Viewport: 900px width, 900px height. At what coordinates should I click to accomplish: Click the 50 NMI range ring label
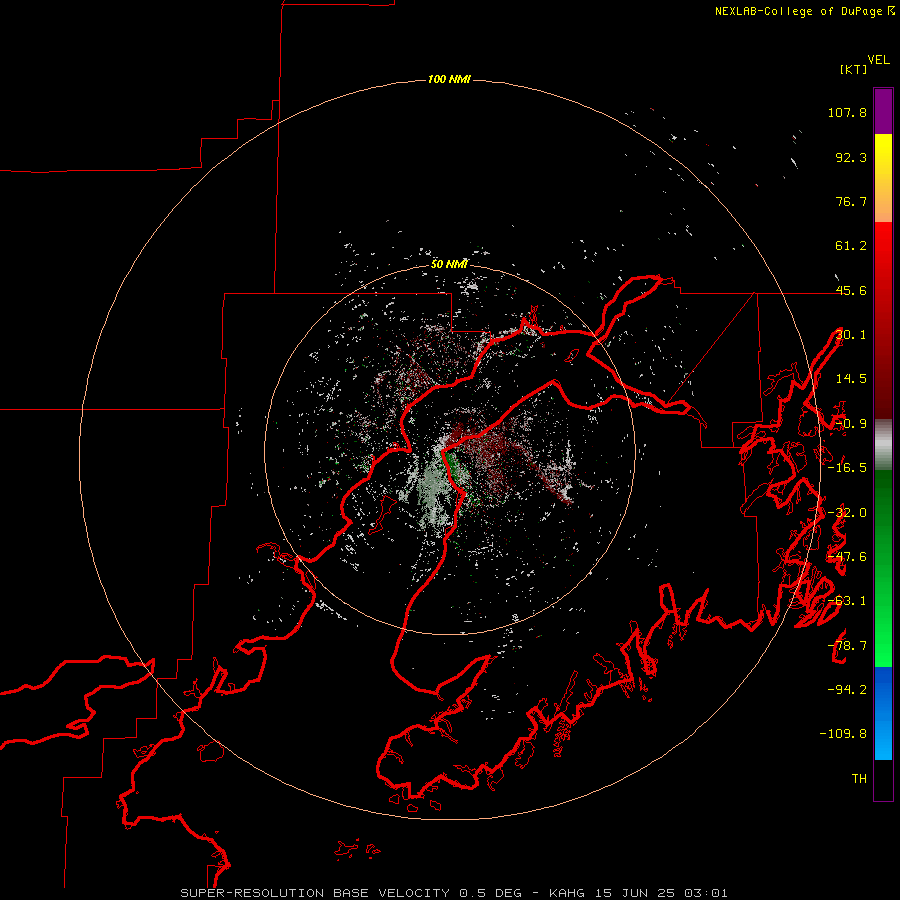tap(449, 264)
